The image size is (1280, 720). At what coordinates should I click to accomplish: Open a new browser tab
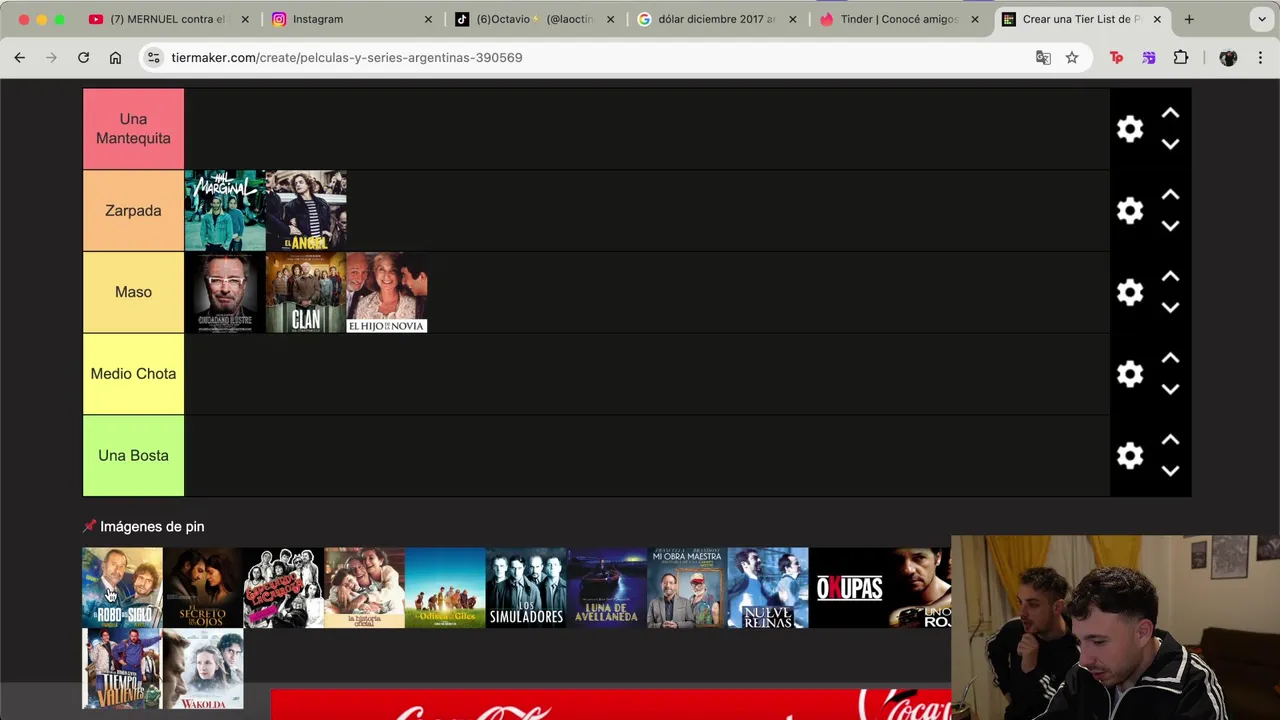point(1189,19)
